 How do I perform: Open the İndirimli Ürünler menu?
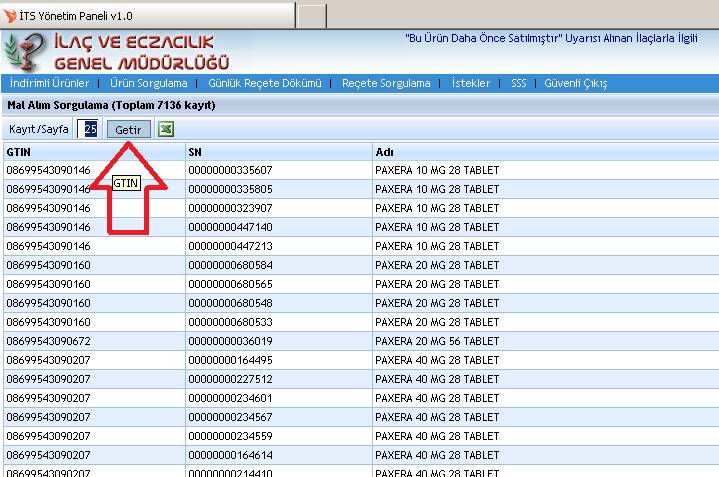pyautogui.click(x=50, y=83)
